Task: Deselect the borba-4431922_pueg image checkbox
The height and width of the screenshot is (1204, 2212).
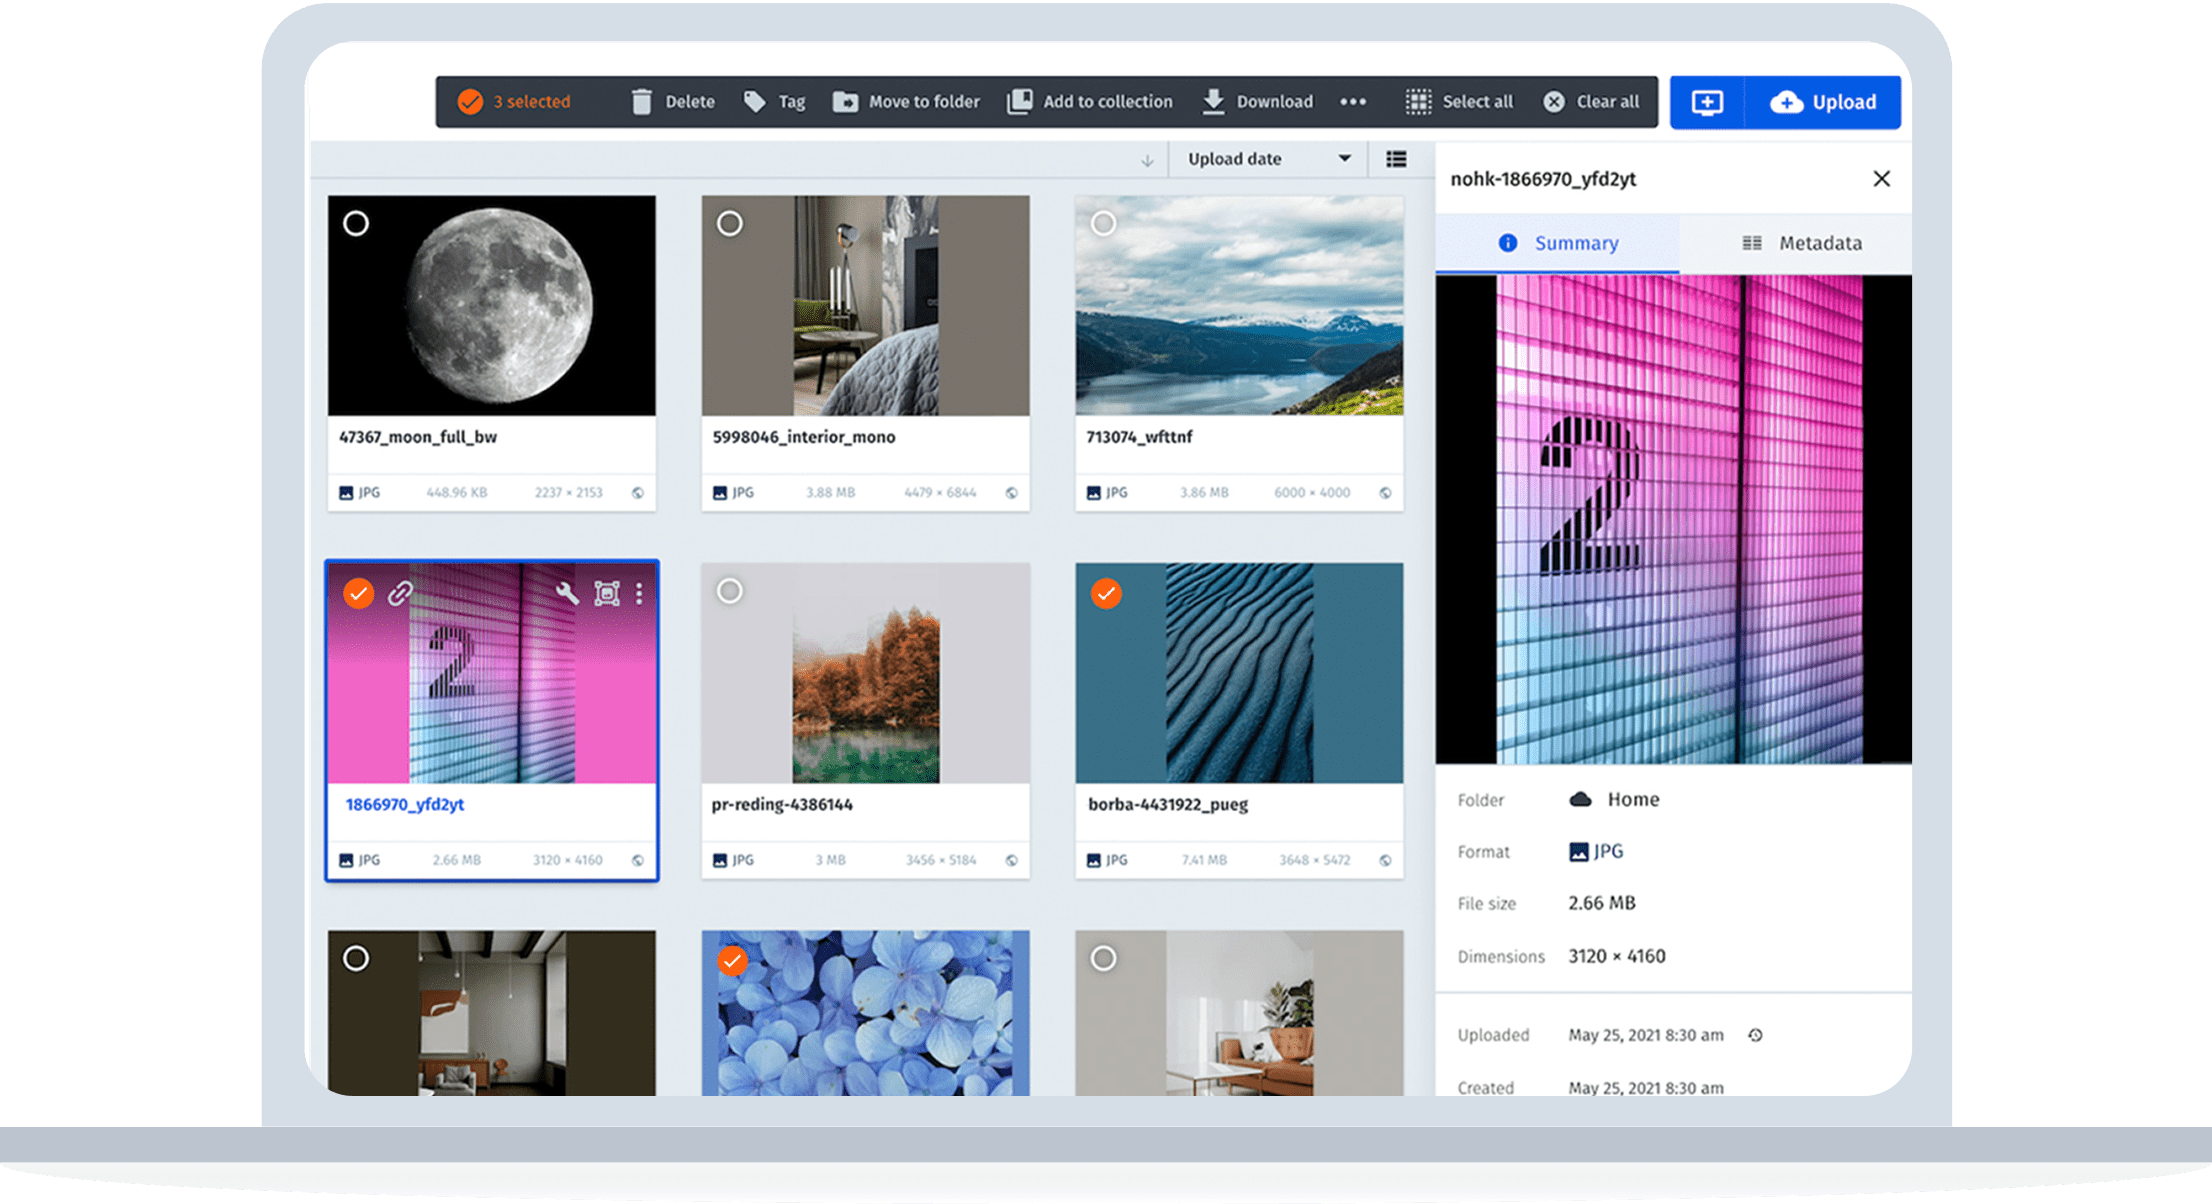Action: [1105, 593]
